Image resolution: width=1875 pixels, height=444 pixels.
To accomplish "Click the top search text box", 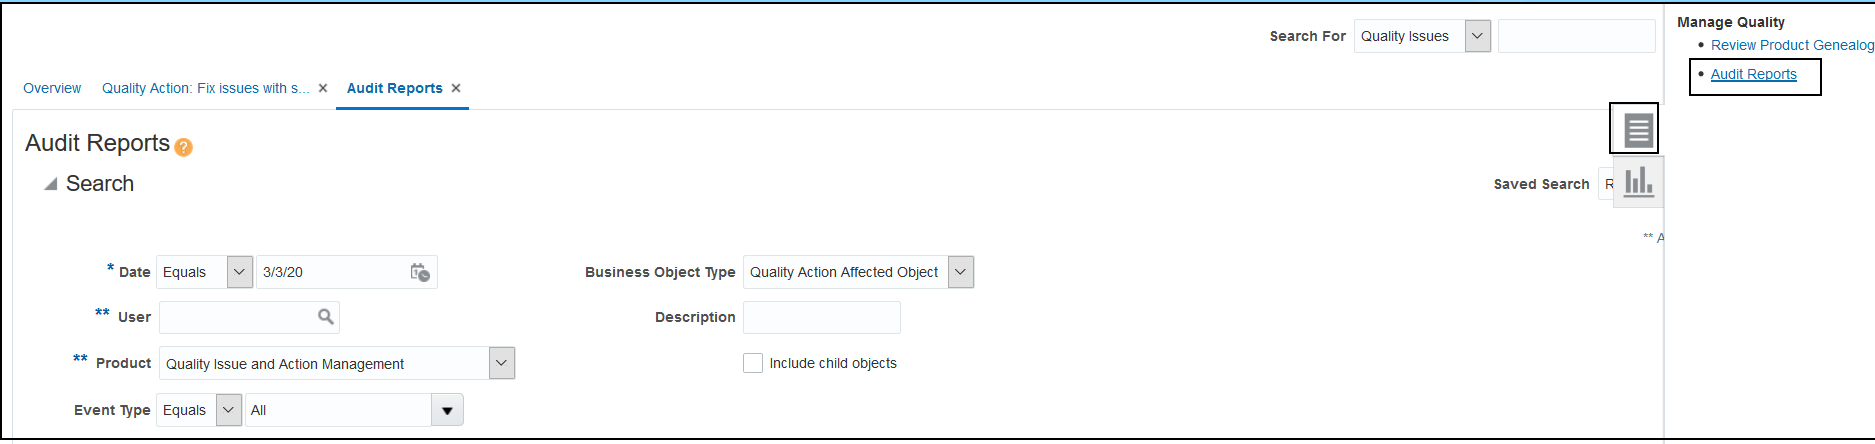I will click(1576, 36).
